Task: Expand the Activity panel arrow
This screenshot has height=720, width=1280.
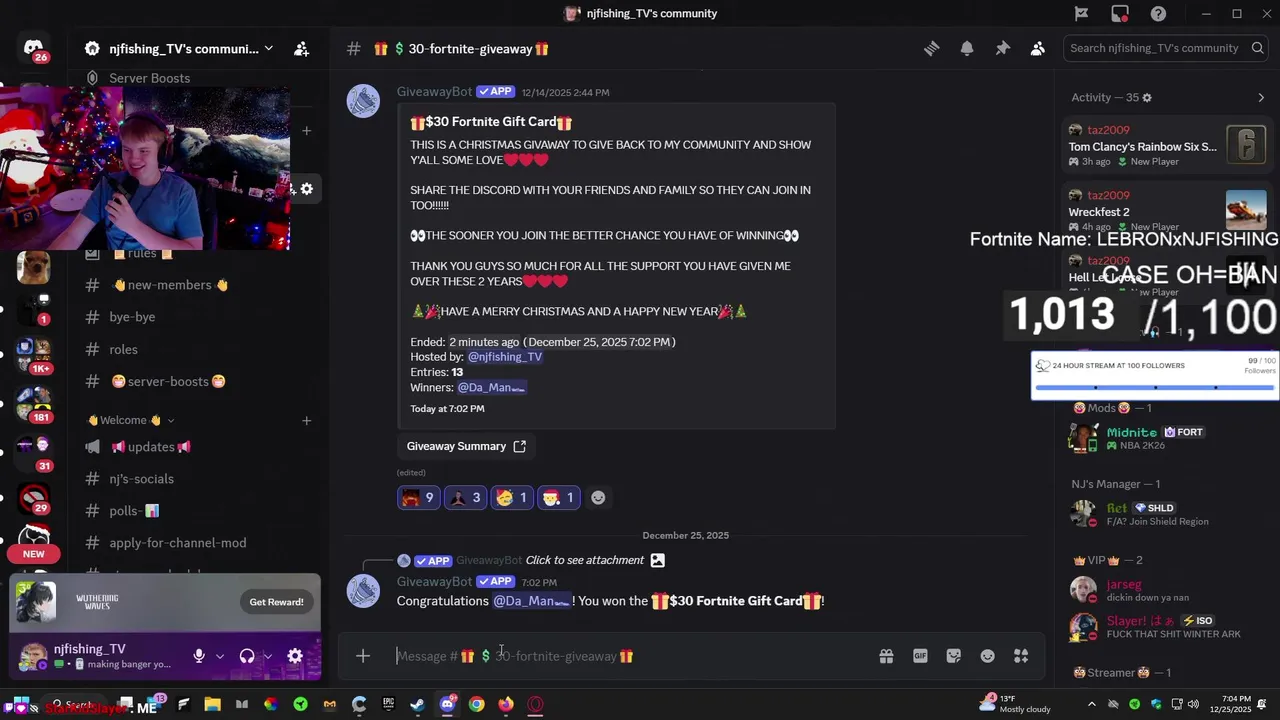Action: 1261,97
